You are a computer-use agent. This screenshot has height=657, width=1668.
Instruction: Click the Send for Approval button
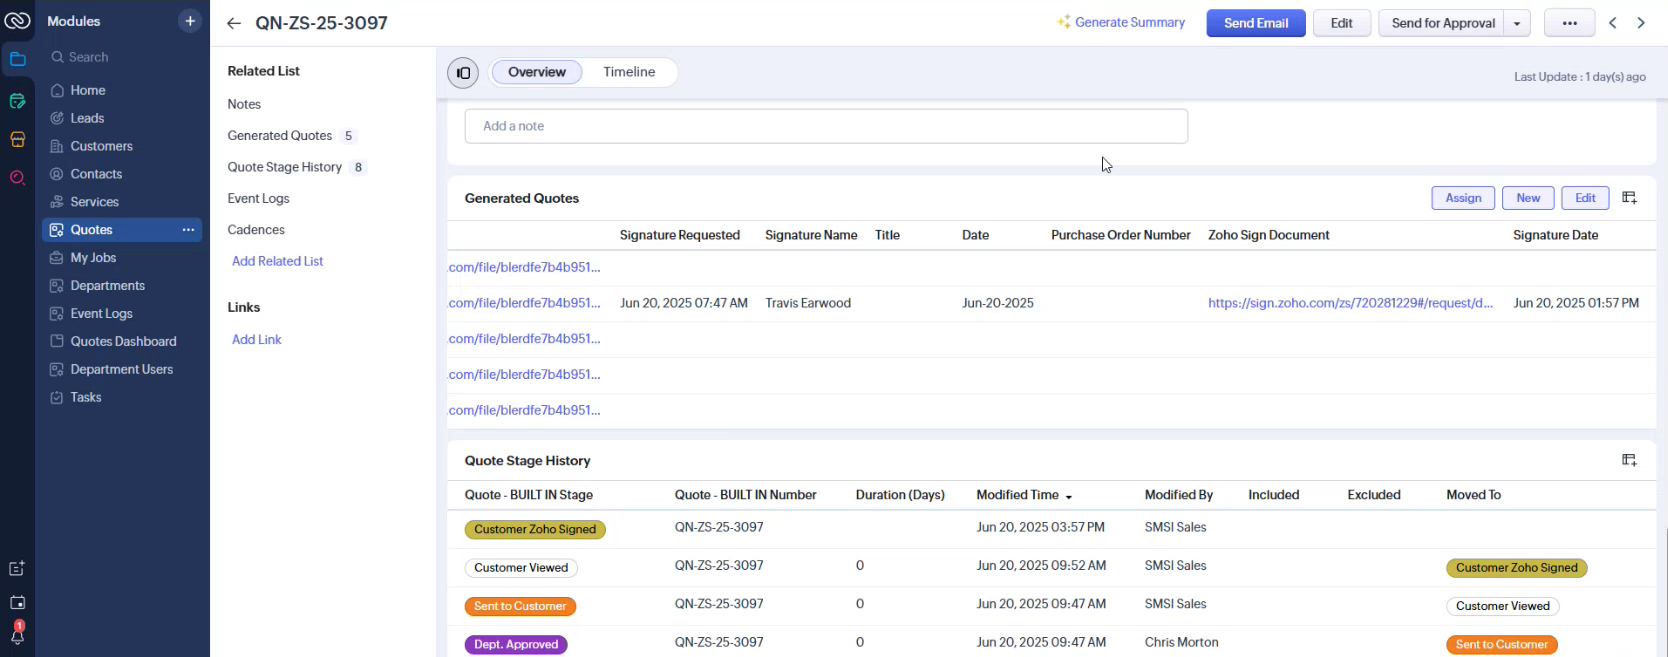(1442, 23)
